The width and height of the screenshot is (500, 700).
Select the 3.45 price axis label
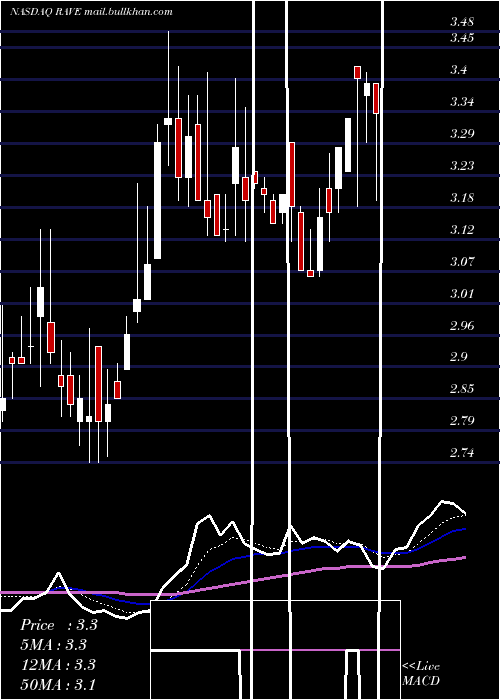click(462, 38)
